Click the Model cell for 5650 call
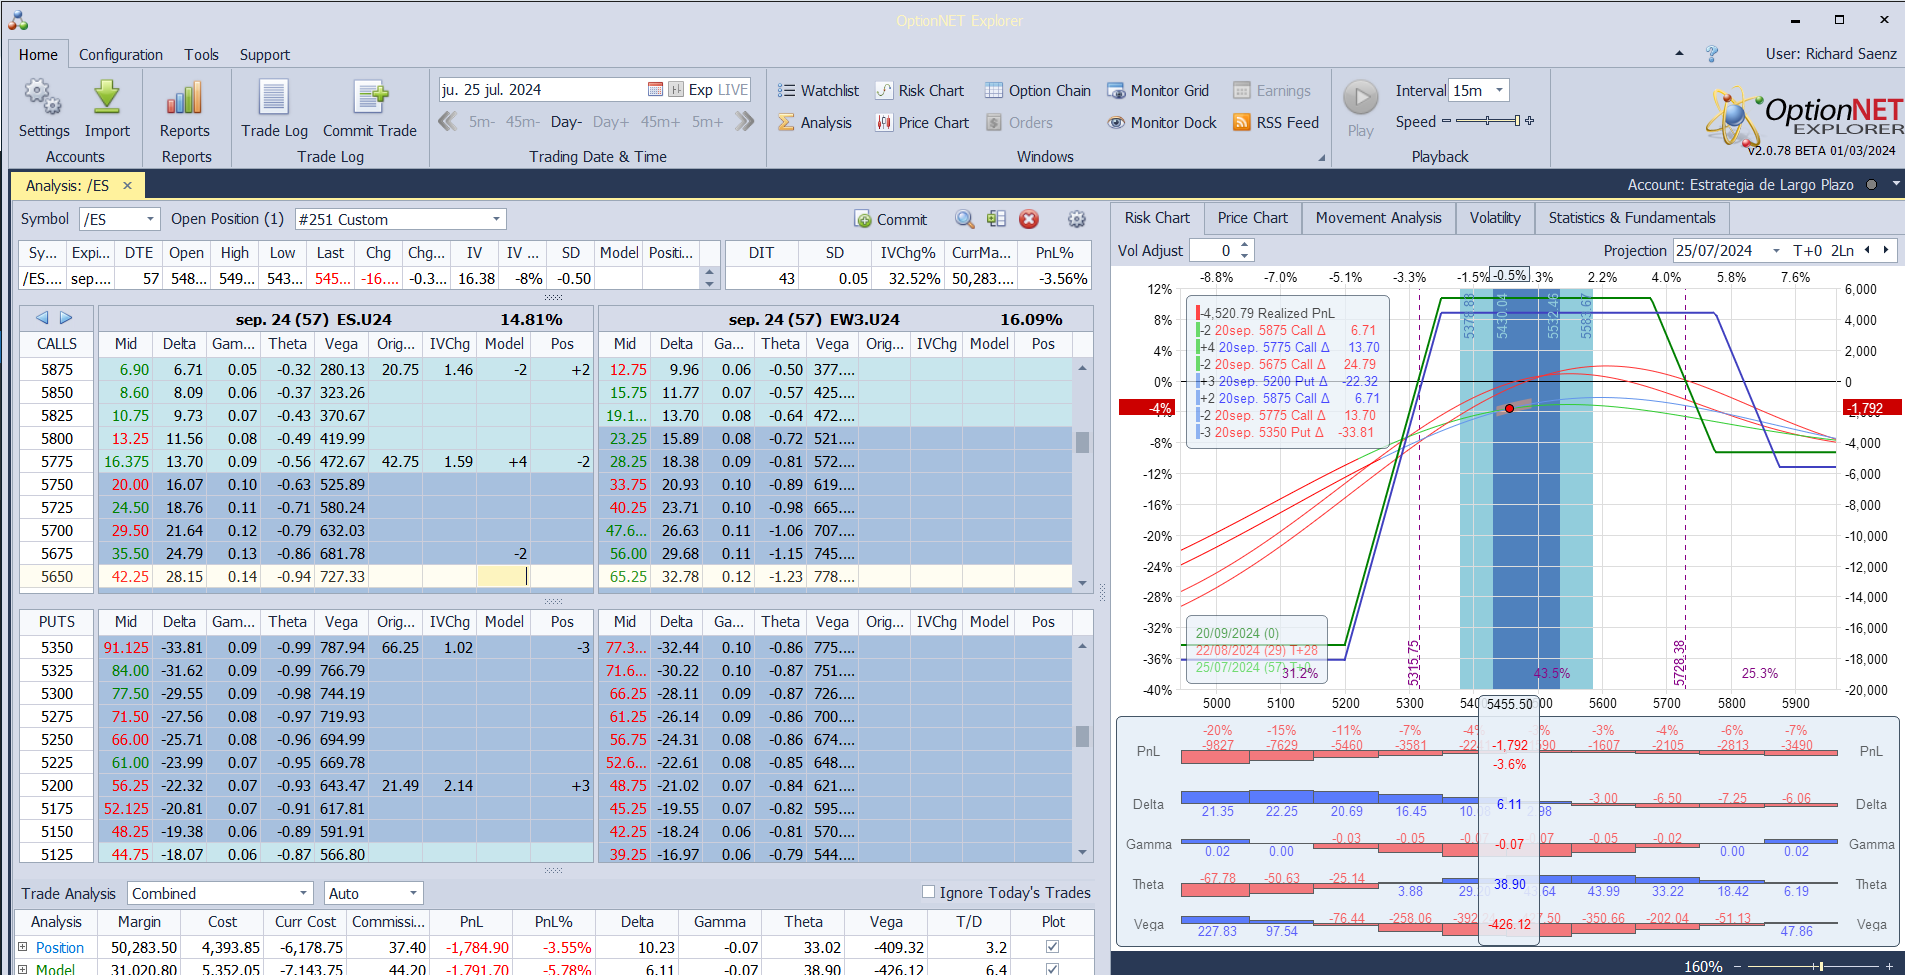This screenshot has width=1905, height=975. click(504, 577)
